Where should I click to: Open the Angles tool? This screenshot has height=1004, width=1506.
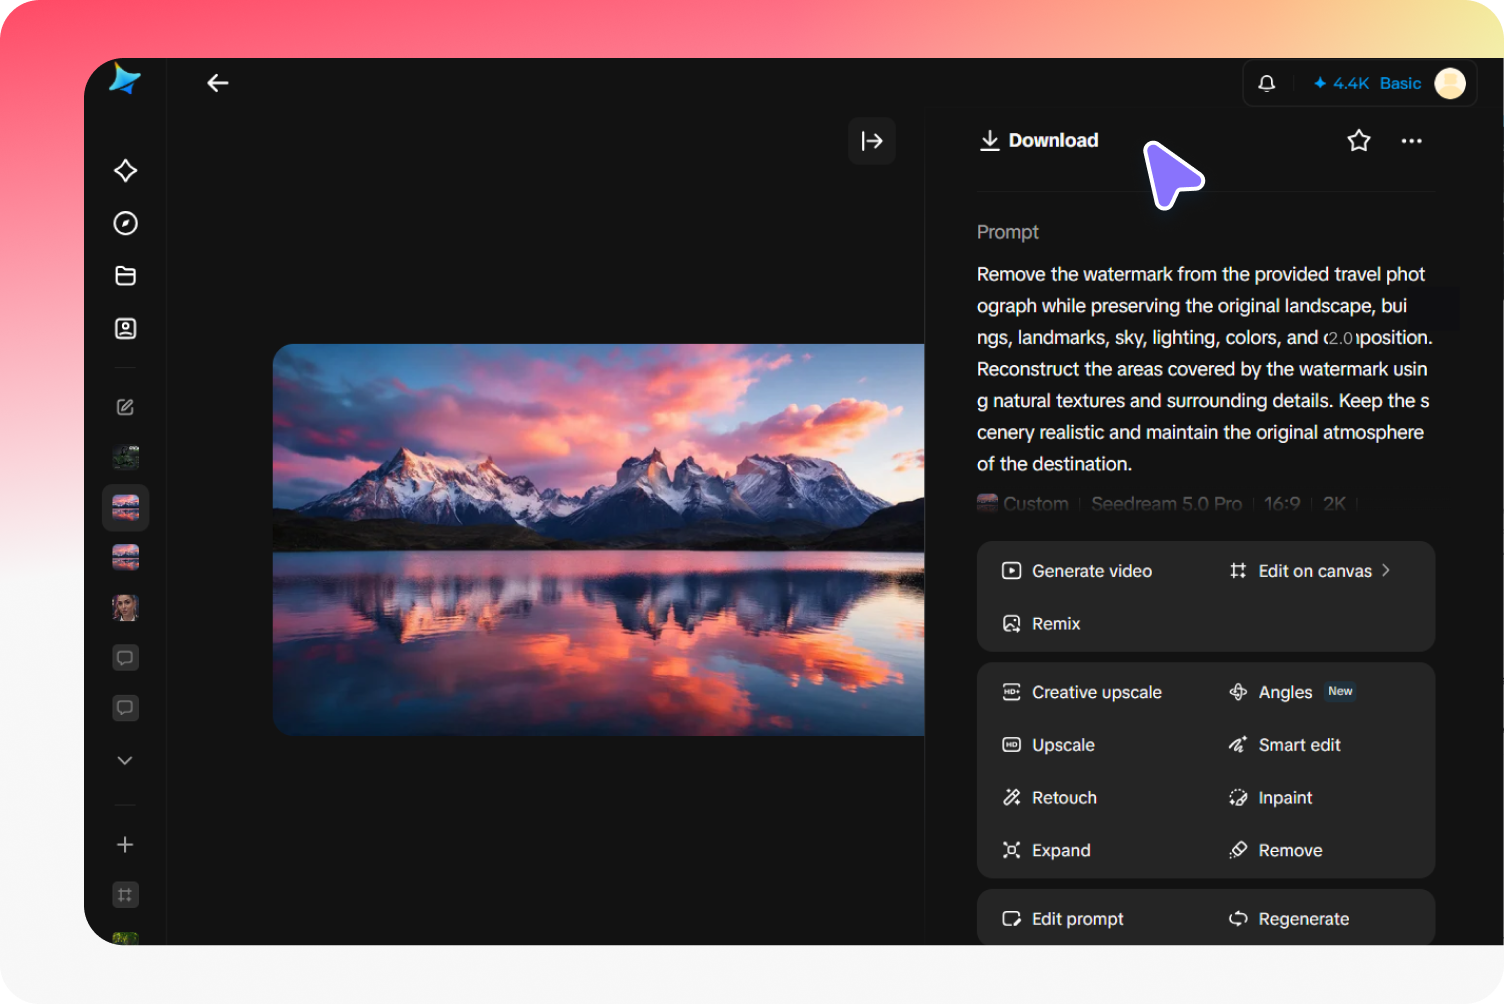point(1291,692)
